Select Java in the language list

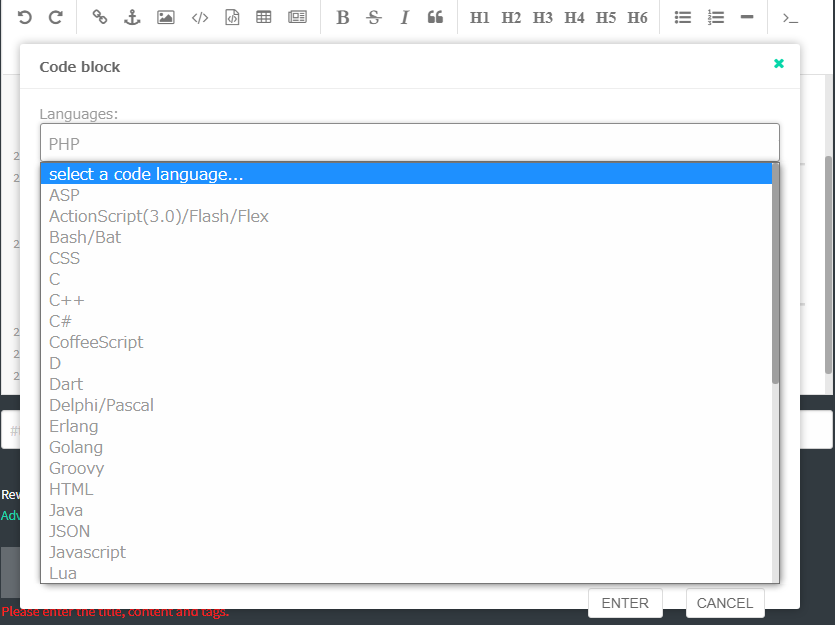click(406, 511)
